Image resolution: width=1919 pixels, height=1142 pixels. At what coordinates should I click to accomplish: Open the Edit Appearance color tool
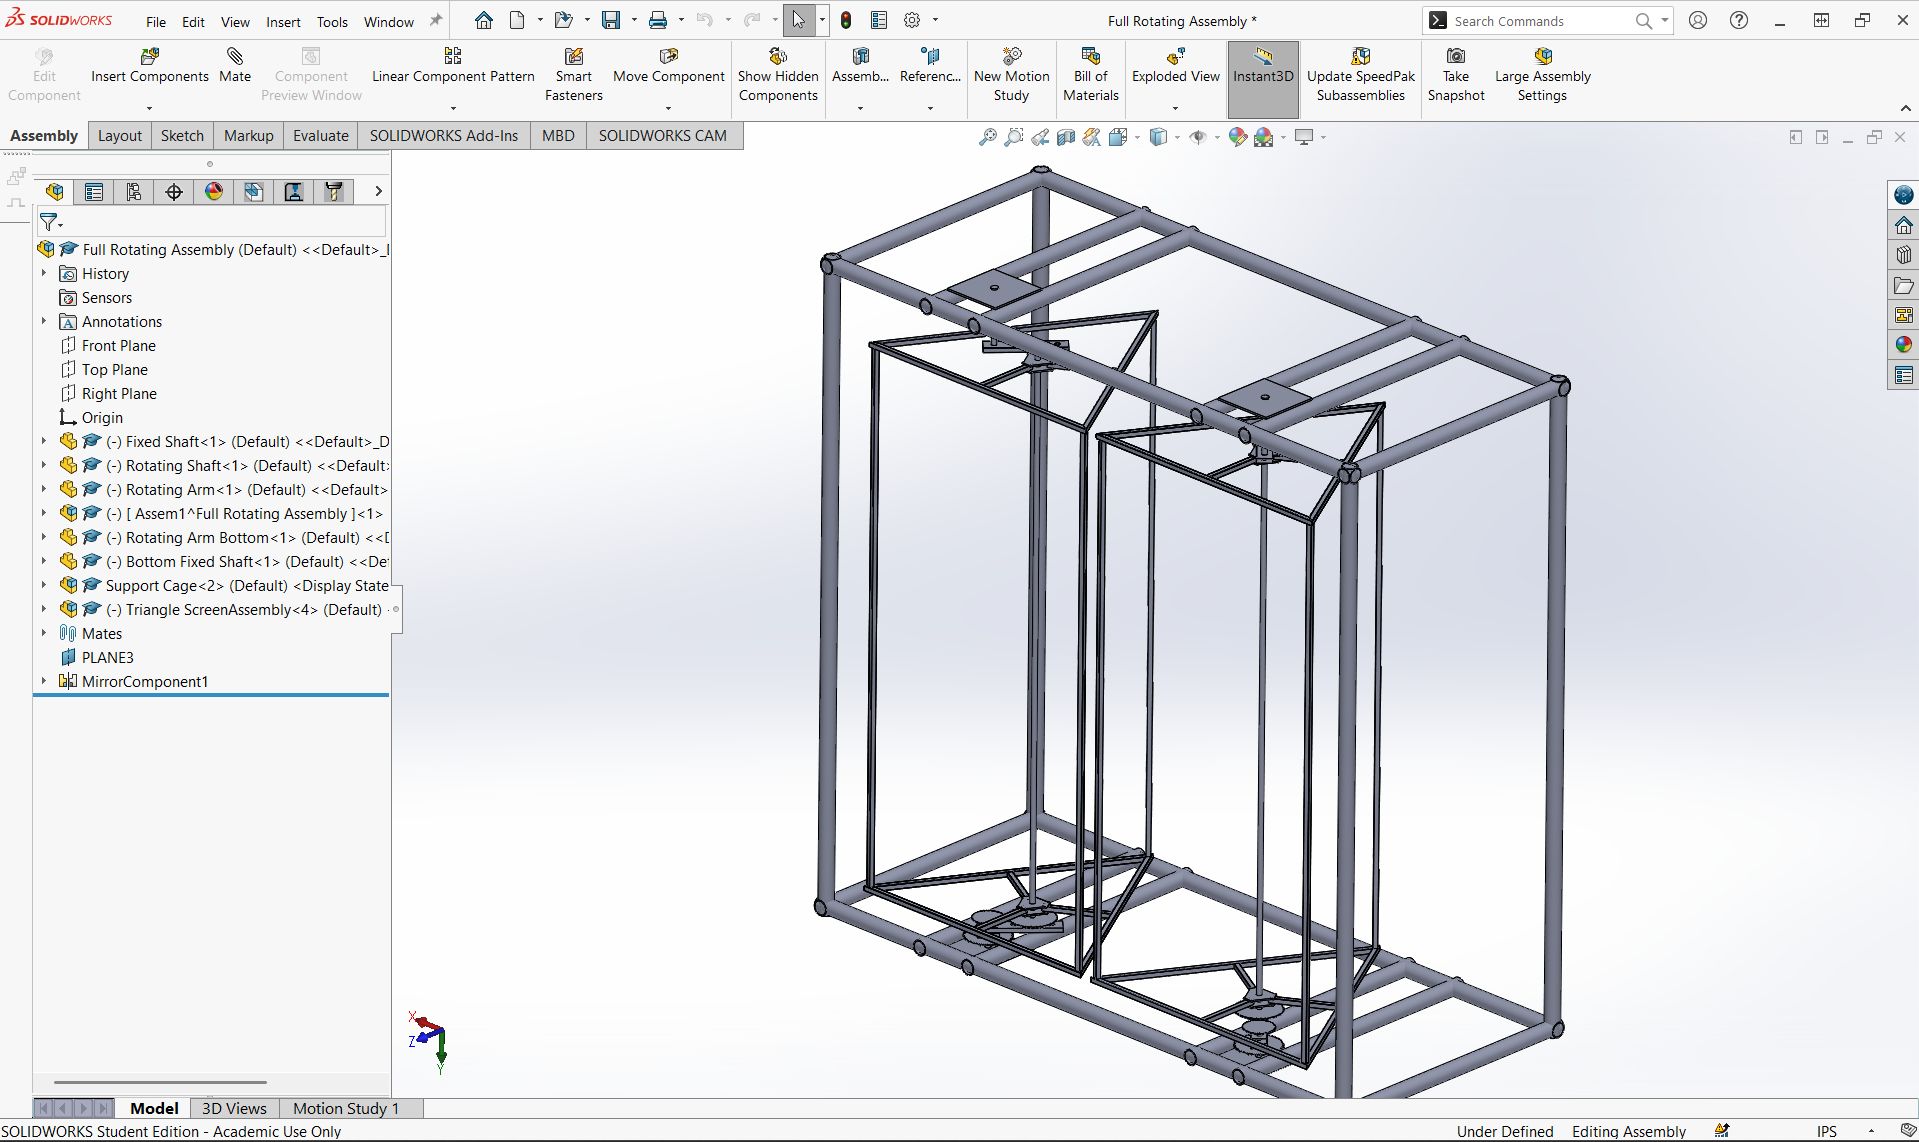click(x=1238, y=137)
